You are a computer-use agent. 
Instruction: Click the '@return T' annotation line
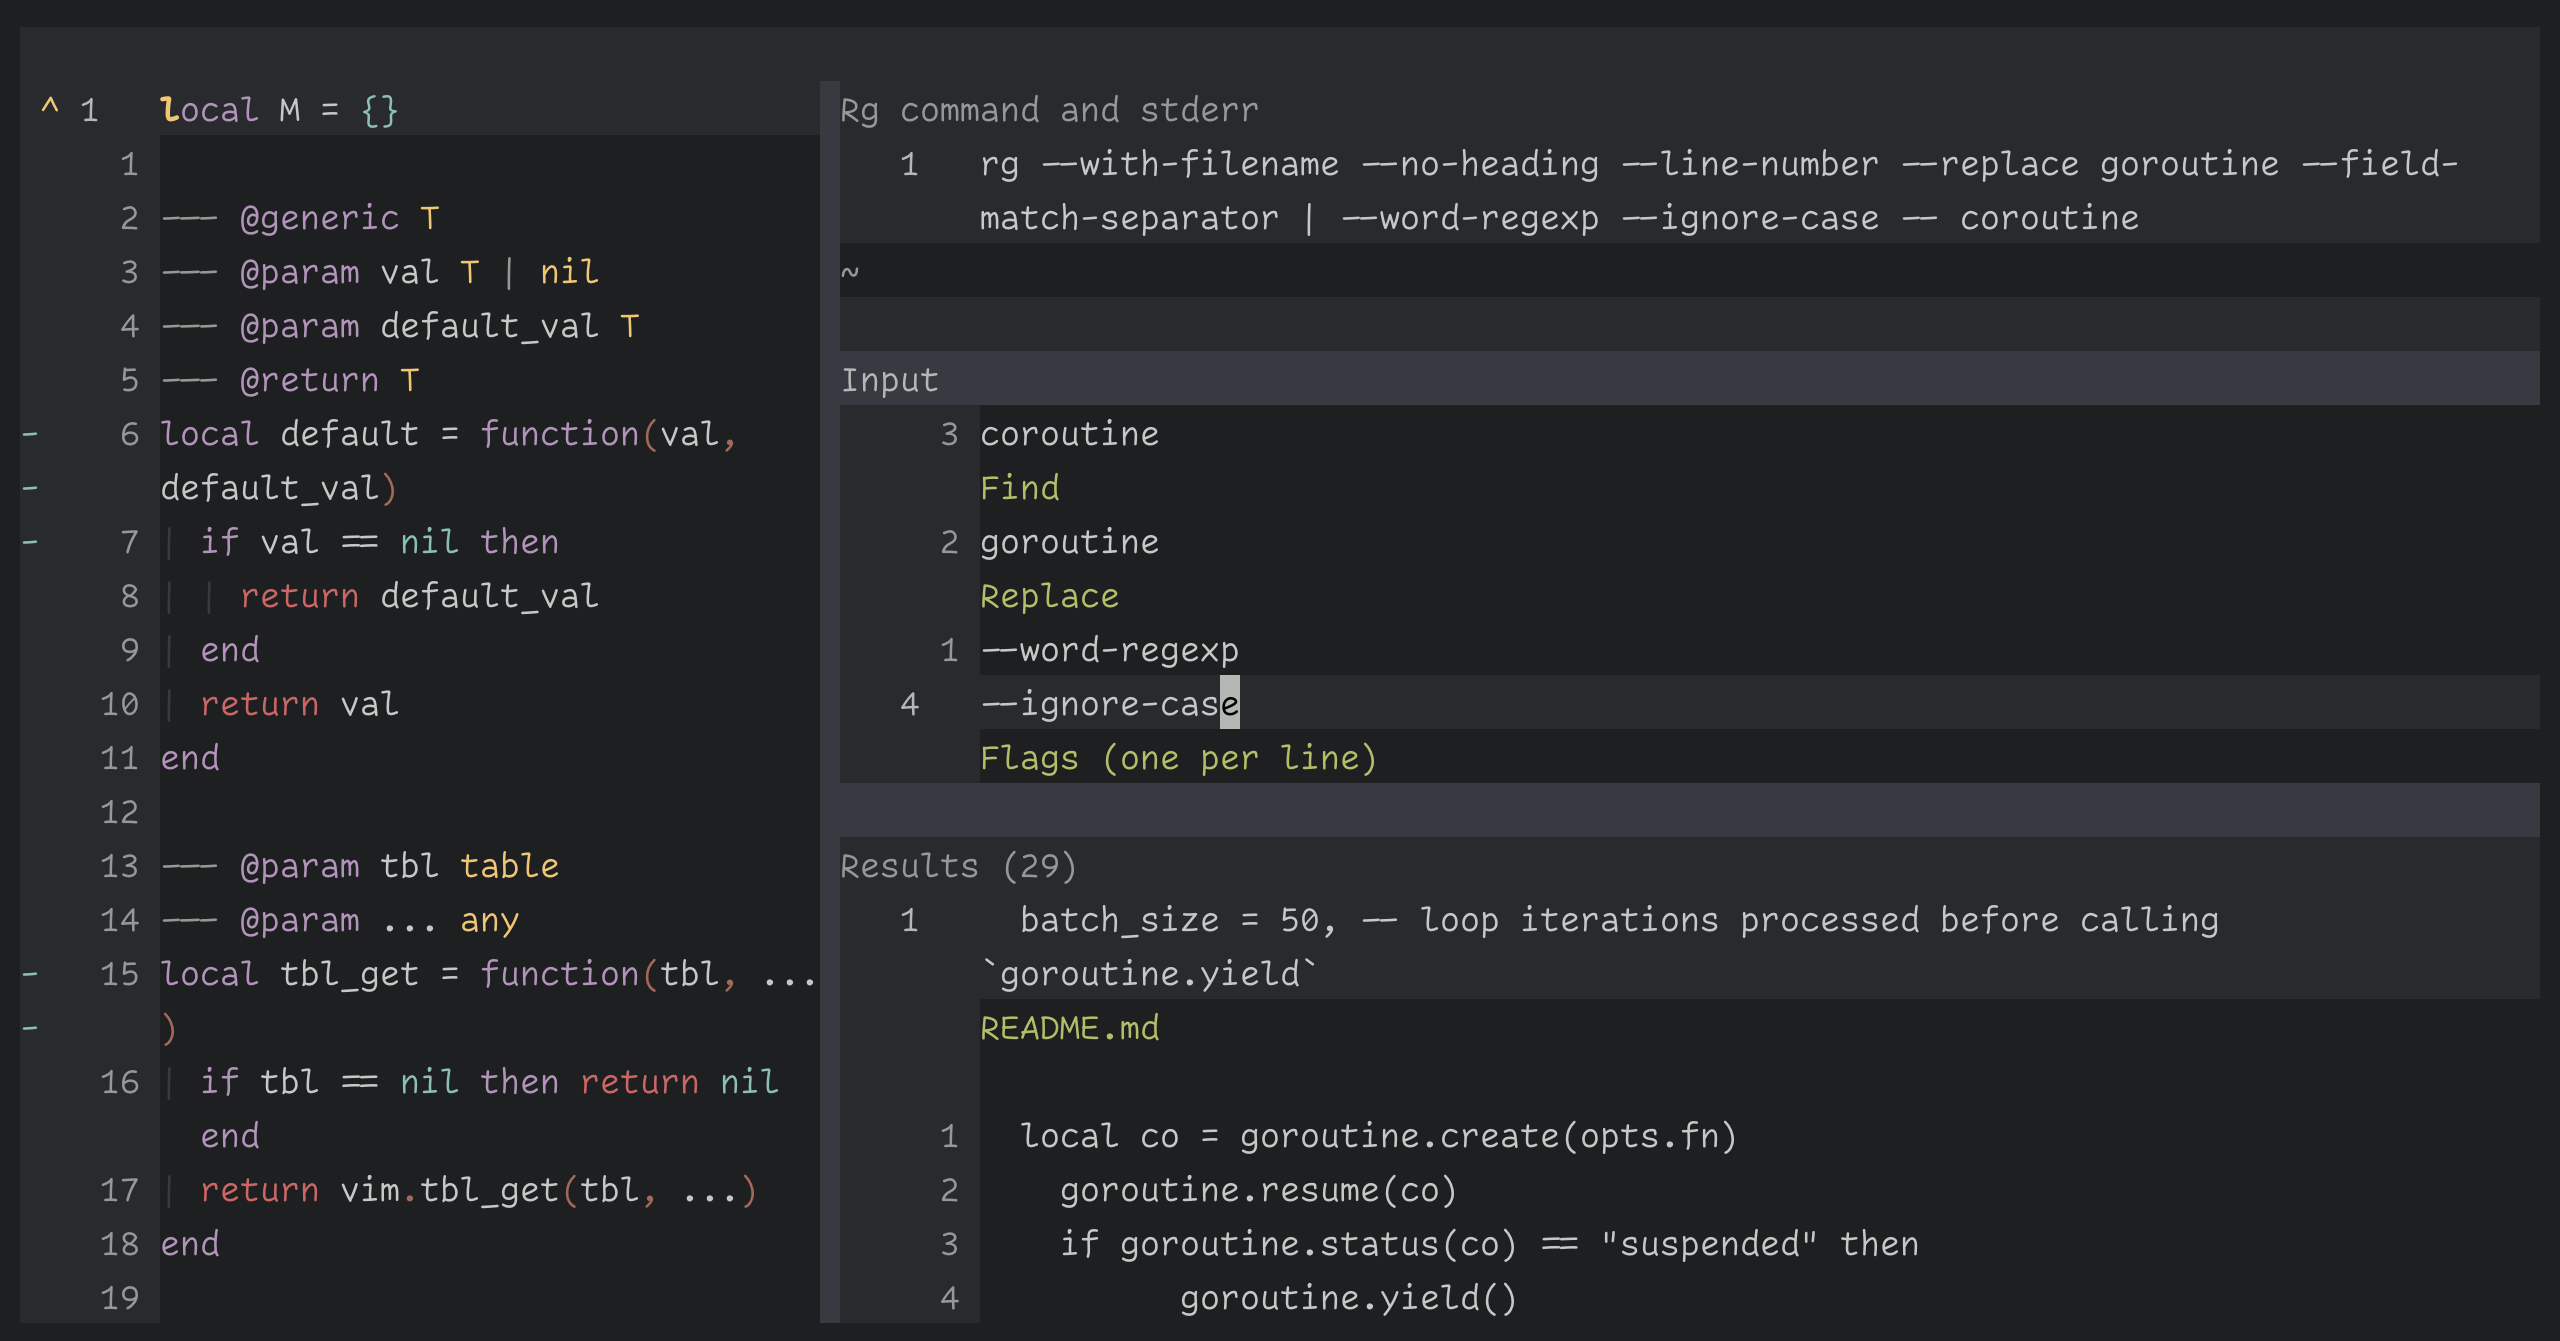tap(290, 380)
